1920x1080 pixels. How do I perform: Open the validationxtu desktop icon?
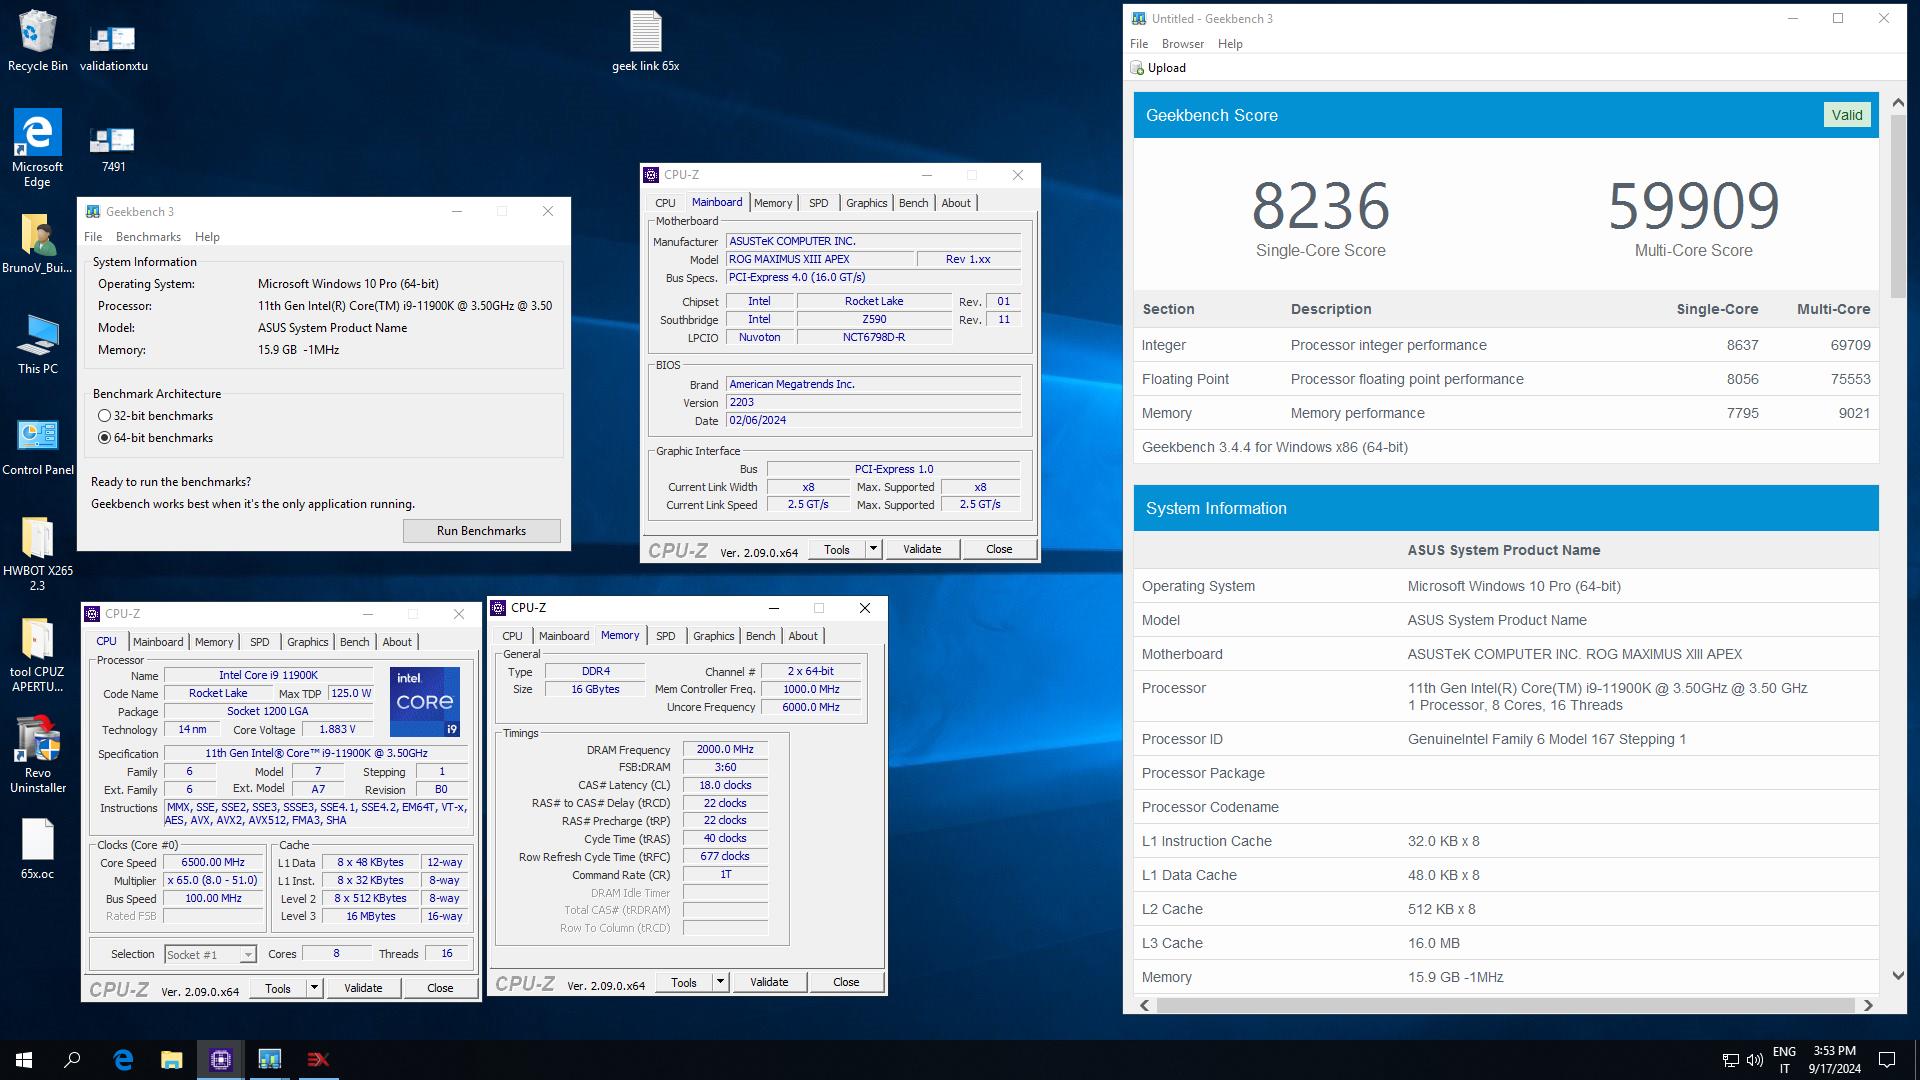pyautogui.click(x=113, y=47)
